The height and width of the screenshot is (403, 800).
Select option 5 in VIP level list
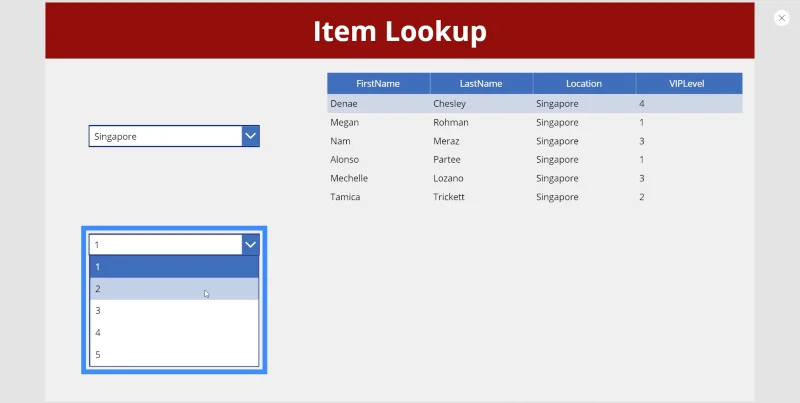[x=174, y=355]
